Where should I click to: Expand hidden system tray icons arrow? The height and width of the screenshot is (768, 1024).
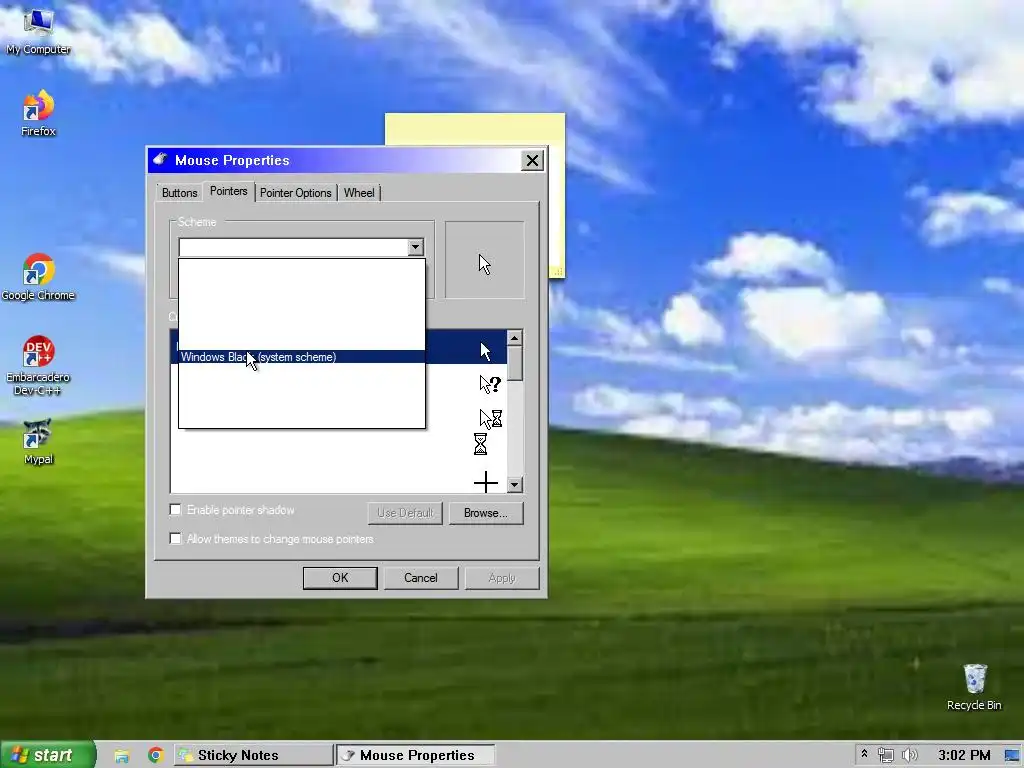click(x=864, y=754)
